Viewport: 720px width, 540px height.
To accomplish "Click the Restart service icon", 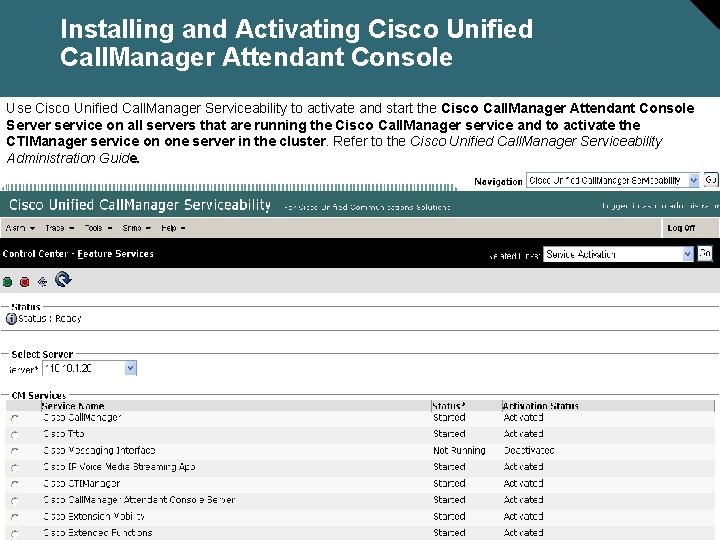I will click(42, 281).
